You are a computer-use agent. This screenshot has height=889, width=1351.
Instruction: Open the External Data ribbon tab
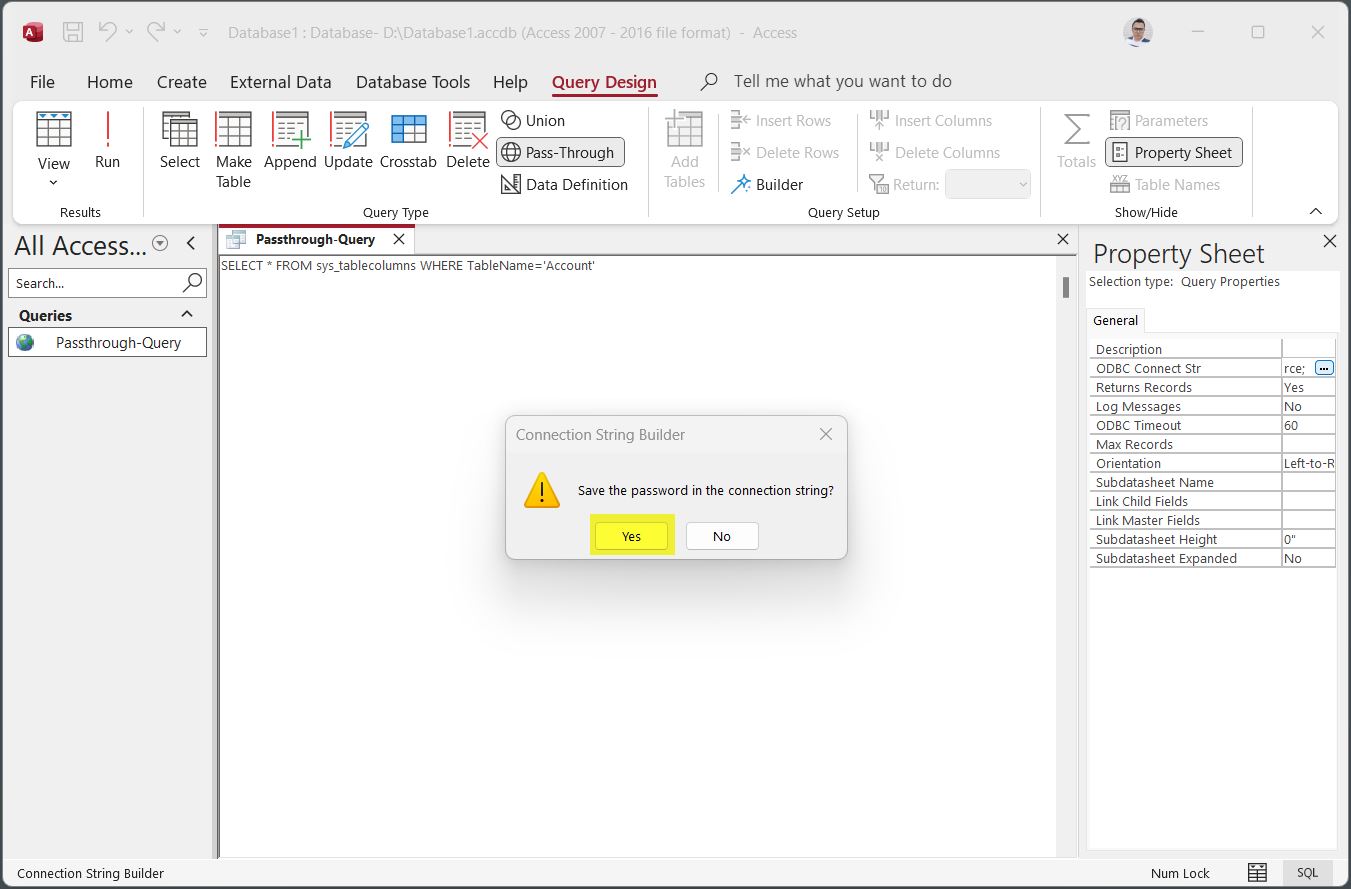click(x=280, y=82)
